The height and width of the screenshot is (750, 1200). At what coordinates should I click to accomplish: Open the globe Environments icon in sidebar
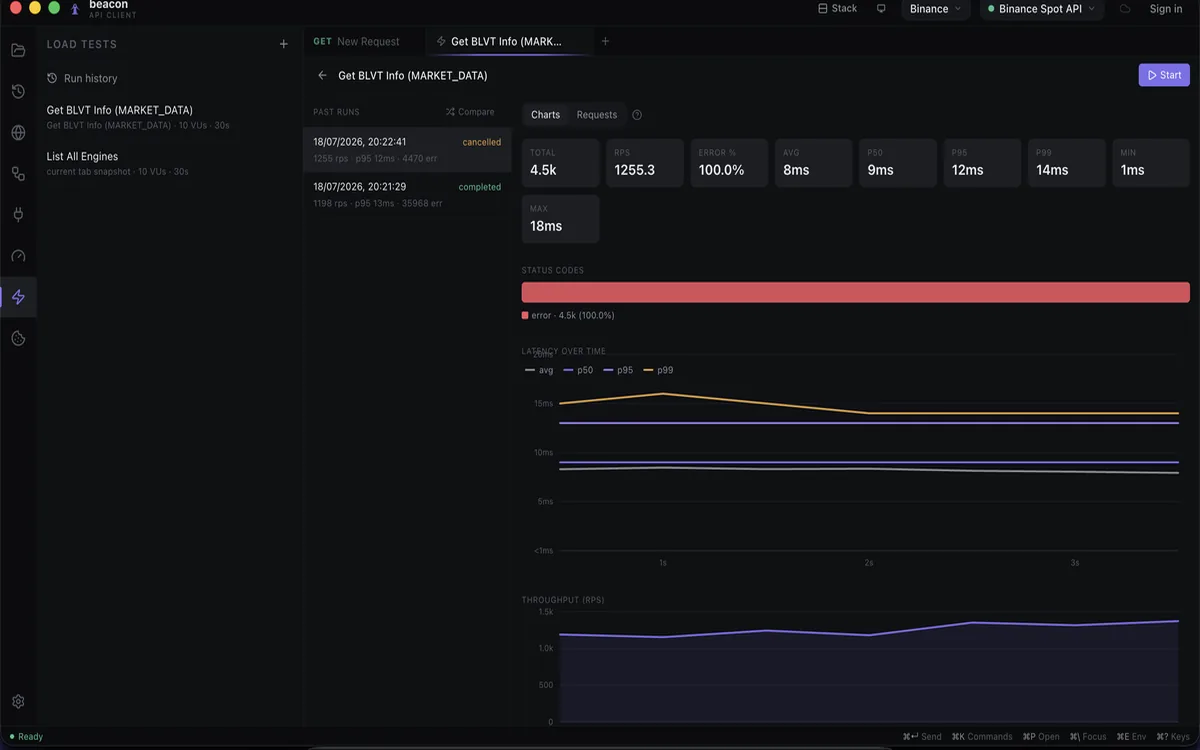pyautogui.click(x=18, y=133)
